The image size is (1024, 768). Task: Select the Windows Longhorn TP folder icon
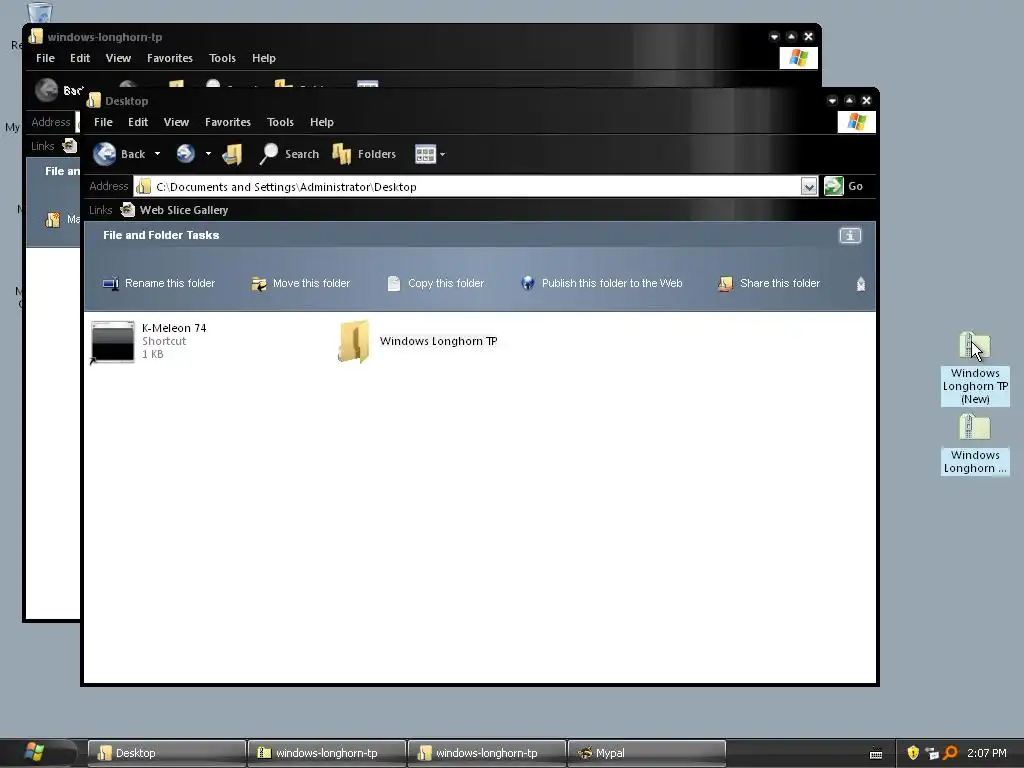click(354, 341)
